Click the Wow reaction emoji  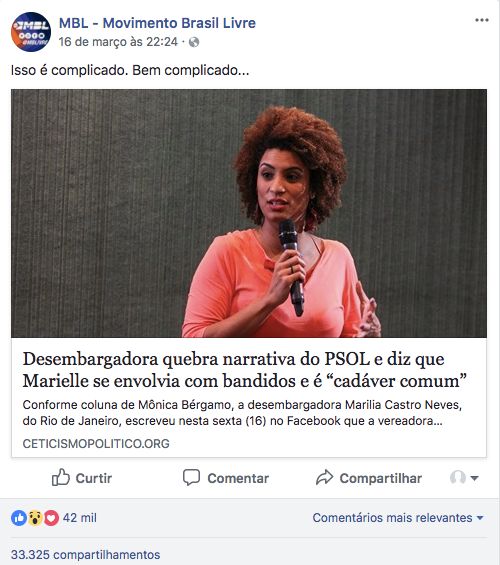pos(35,518)
